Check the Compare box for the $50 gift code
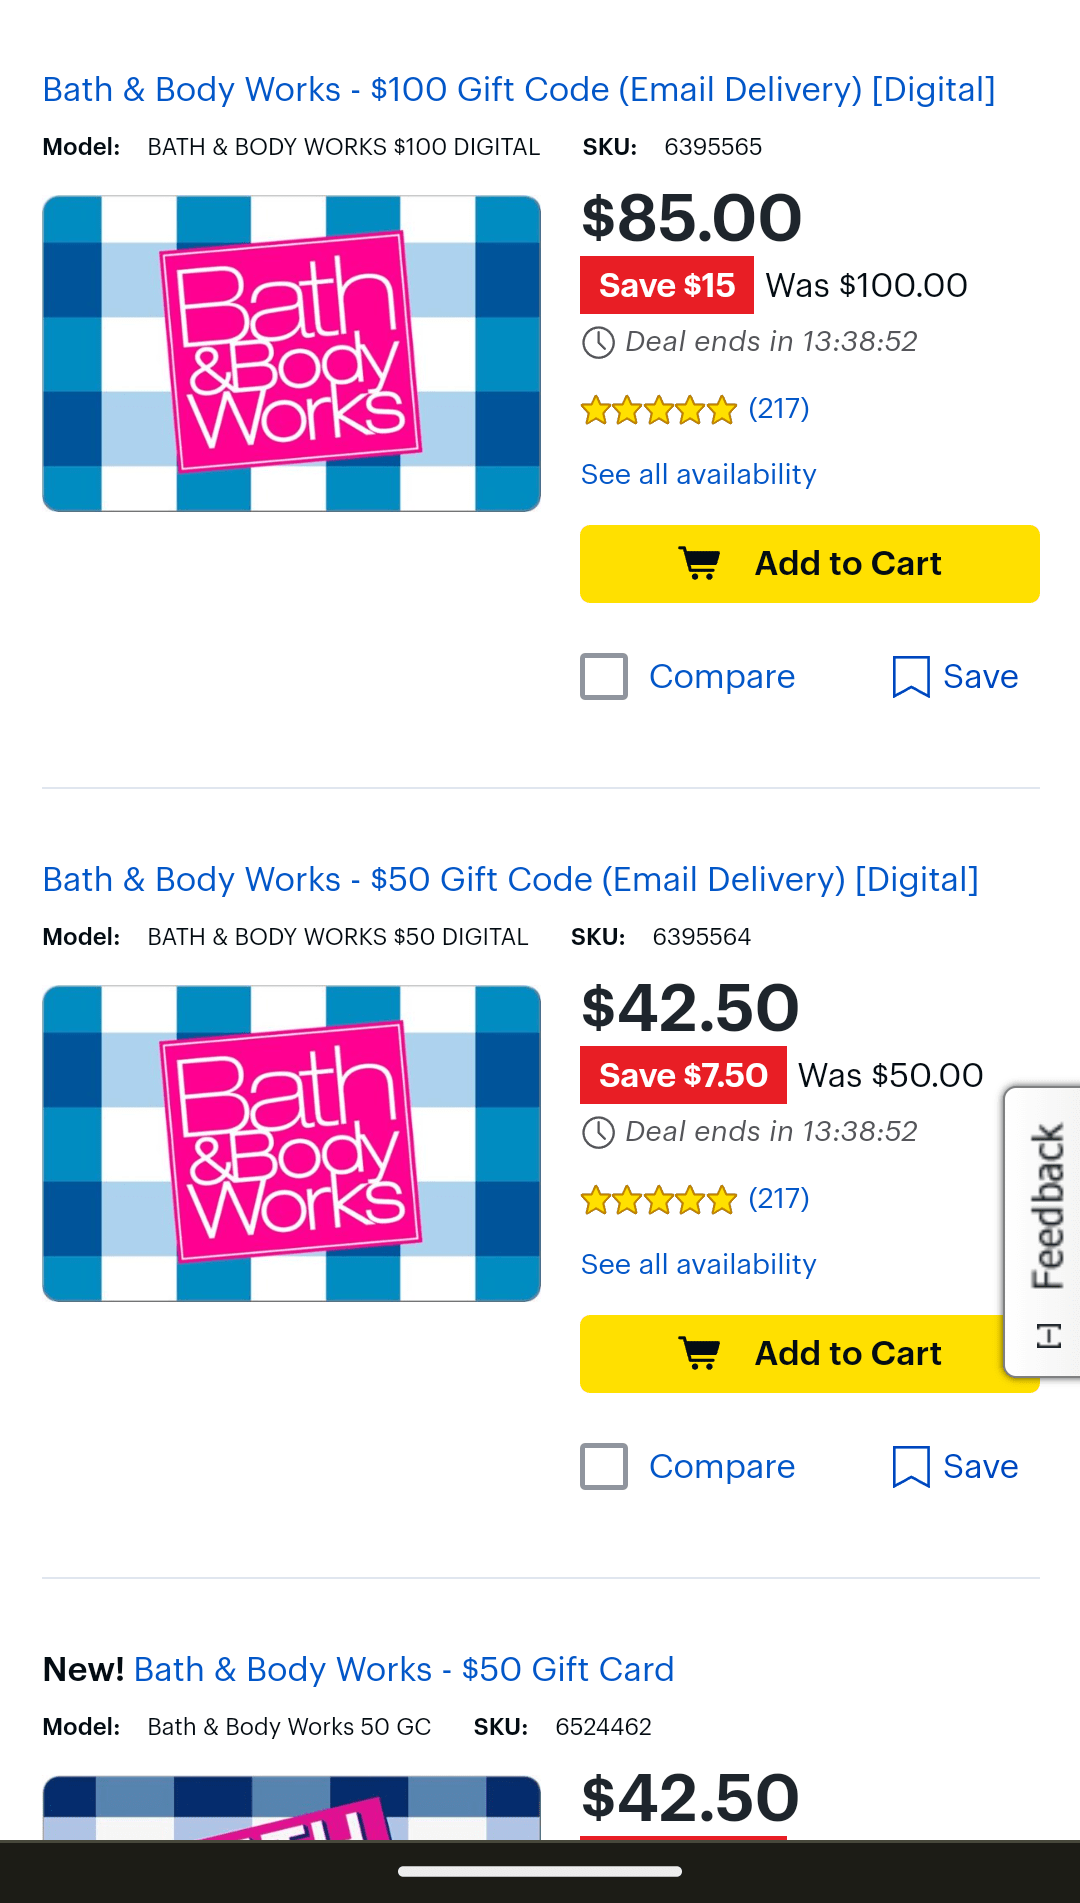Image resolution: width=1080 pixels, height=1903 pixels. click(603, 1467)
